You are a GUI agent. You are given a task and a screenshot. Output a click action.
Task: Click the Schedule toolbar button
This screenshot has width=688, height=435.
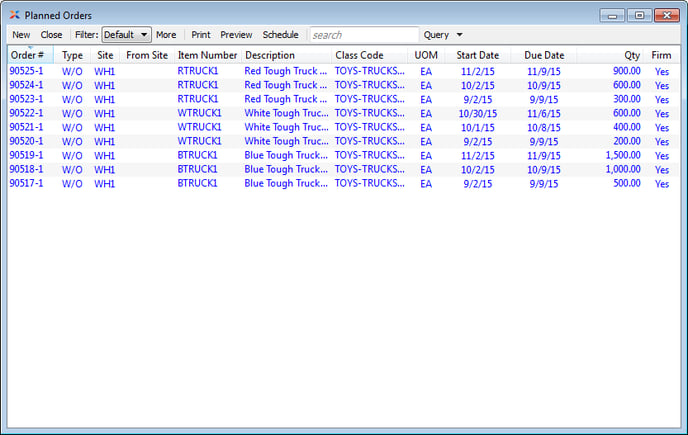pyautogui.click(x=280, y=35)
